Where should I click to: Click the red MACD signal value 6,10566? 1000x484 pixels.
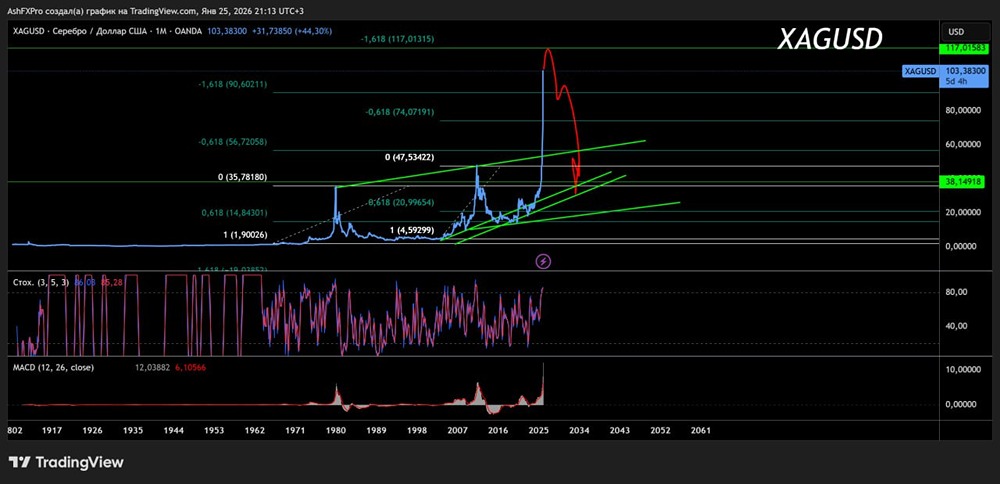(189, 368)
